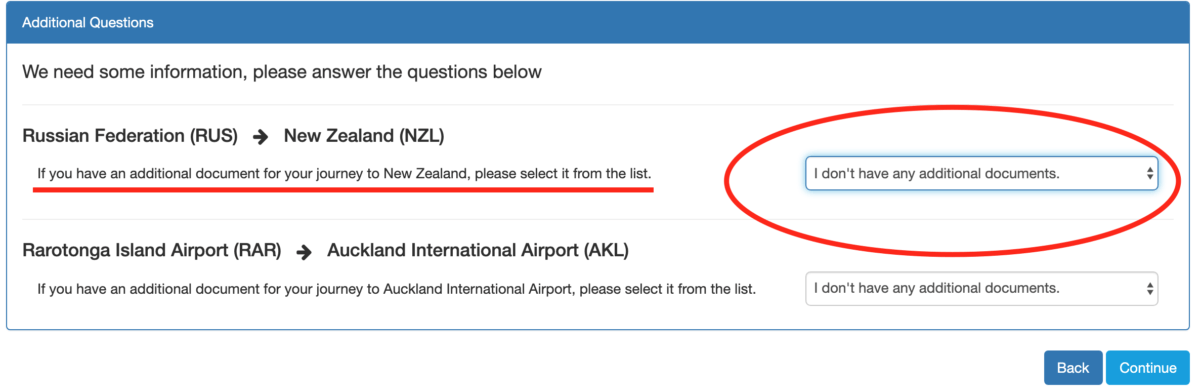Select the New Zealand (NZL) heading text

[364, 136]
